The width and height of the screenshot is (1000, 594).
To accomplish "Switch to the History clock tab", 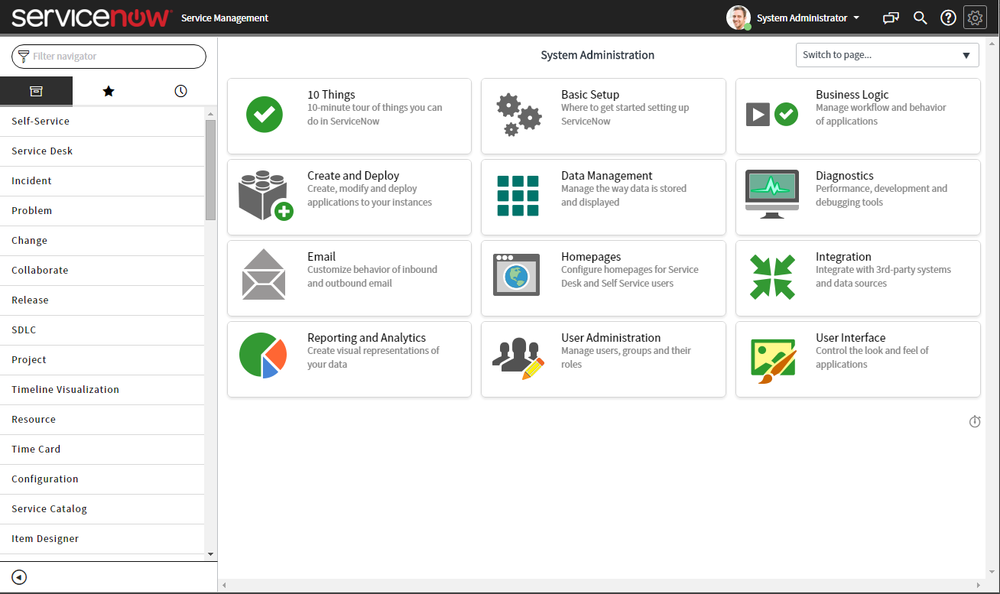I will point(180,90).
